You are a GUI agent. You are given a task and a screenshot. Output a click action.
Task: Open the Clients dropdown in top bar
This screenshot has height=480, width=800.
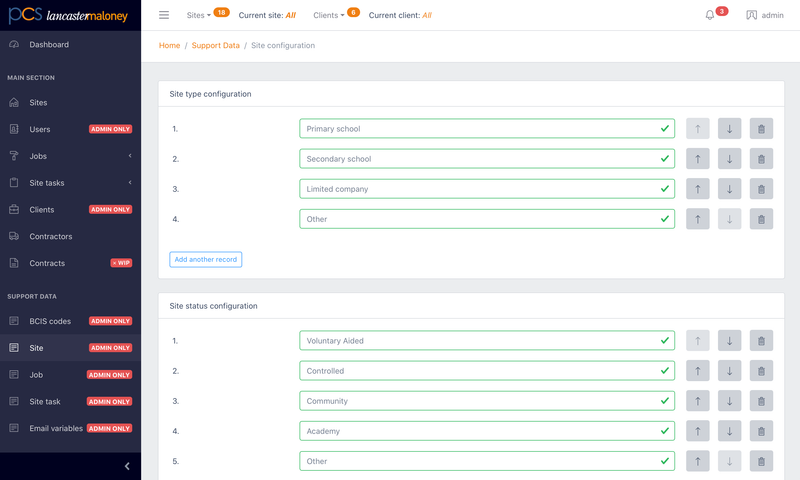pyautogui.click(x=329, y=15)
